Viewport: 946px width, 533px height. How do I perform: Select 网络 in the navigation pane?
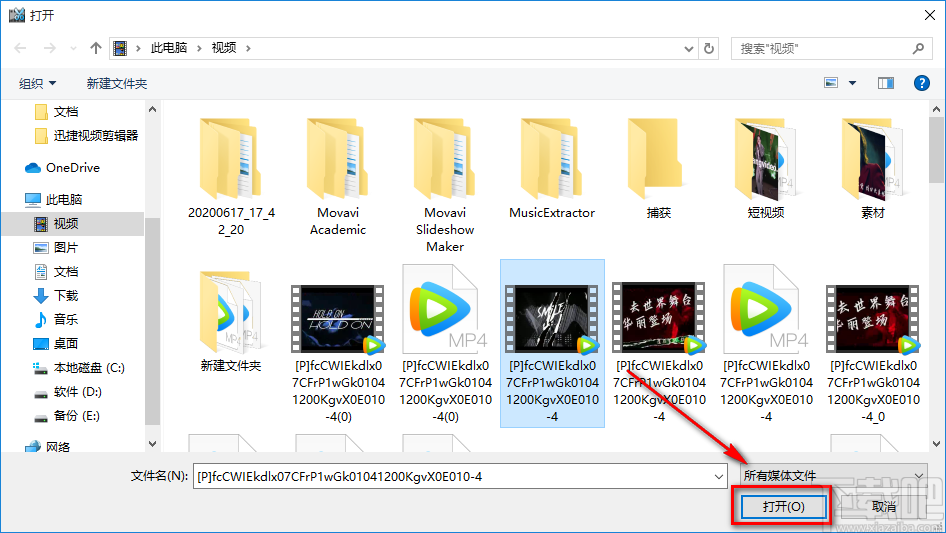[48, 447]
